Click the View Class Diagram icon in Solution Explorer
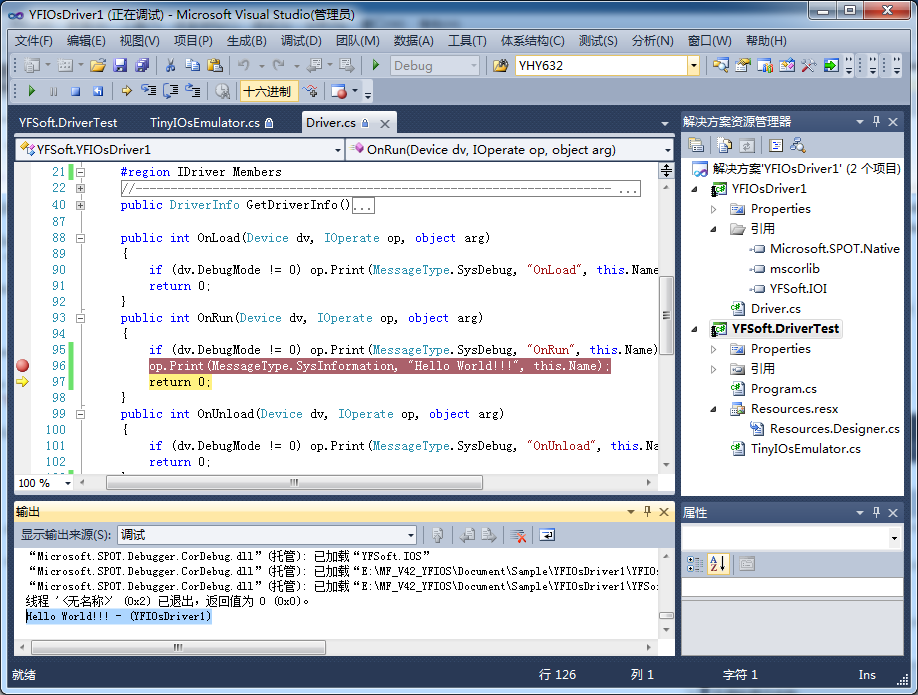Image resolution: width=918 pixels, height=695 pixels. tap(797, 145)
